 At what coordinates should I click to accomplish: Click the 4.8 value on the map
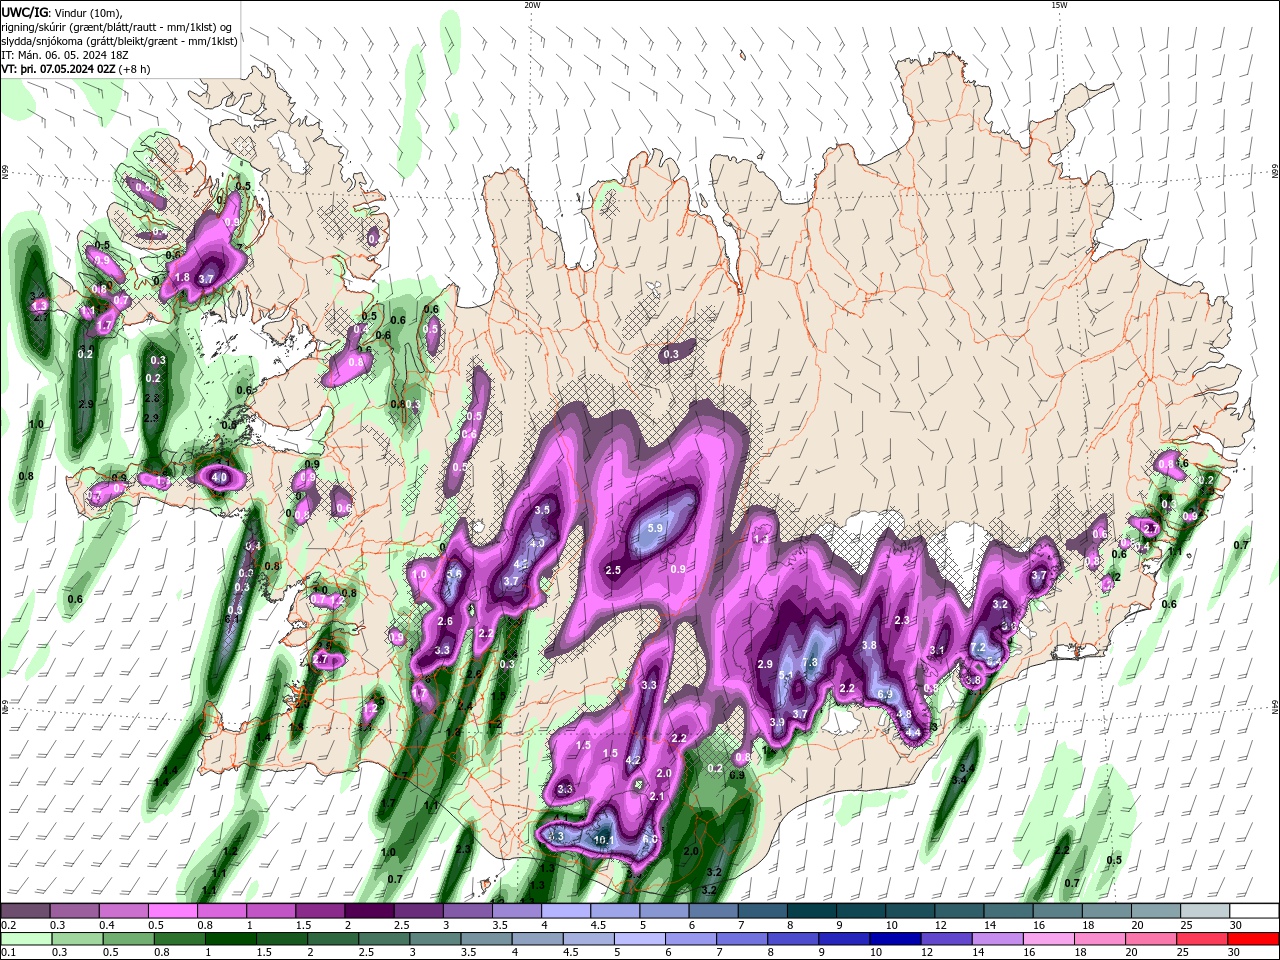pos(904,714)
